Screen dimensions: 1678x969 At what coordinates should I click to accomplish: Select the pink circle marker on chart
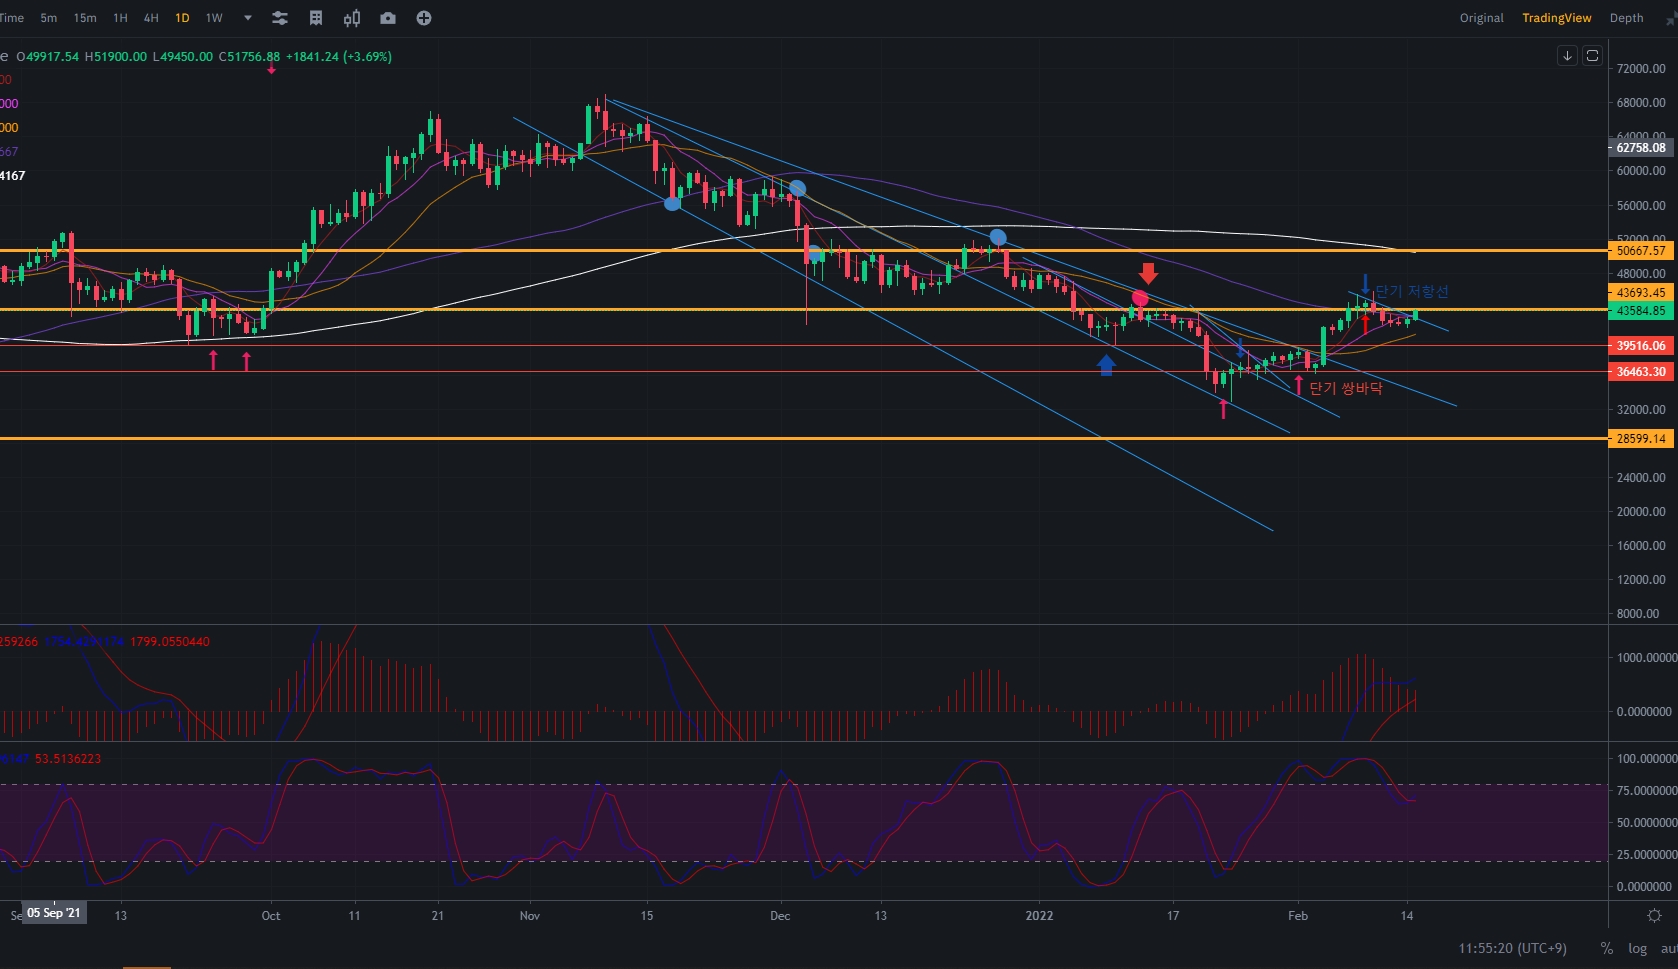pyautogui.click(x=1140, y=298)
